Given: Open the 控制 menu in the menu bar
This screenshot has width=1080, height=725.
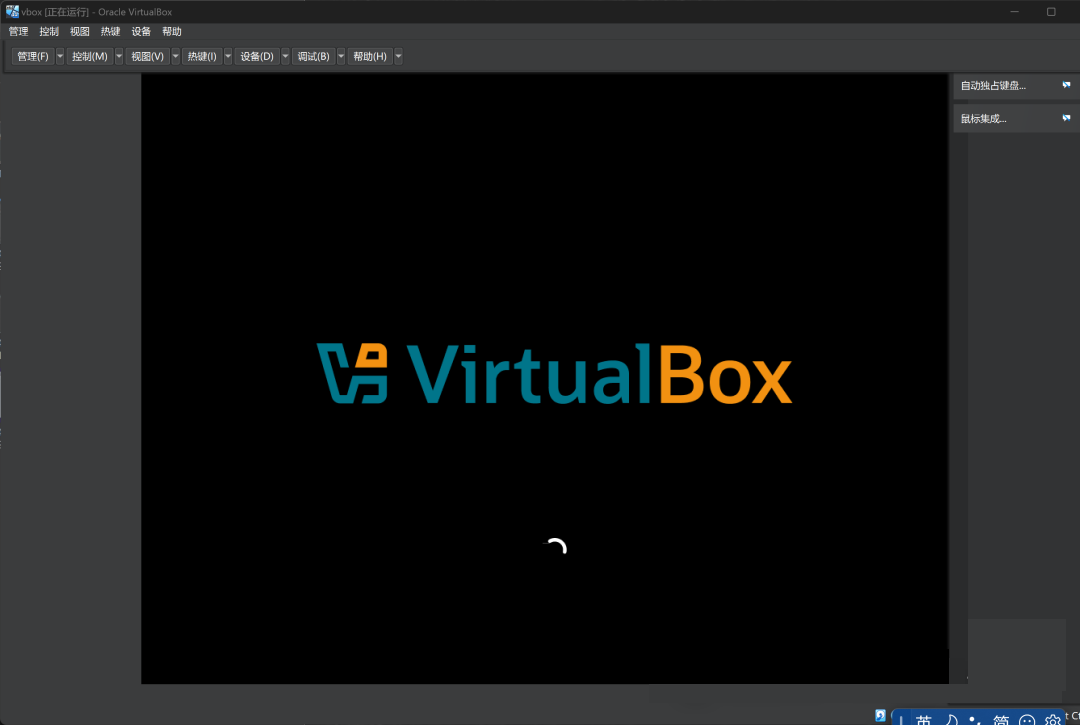Looking at the screenshot, I should tap(49, 32).
